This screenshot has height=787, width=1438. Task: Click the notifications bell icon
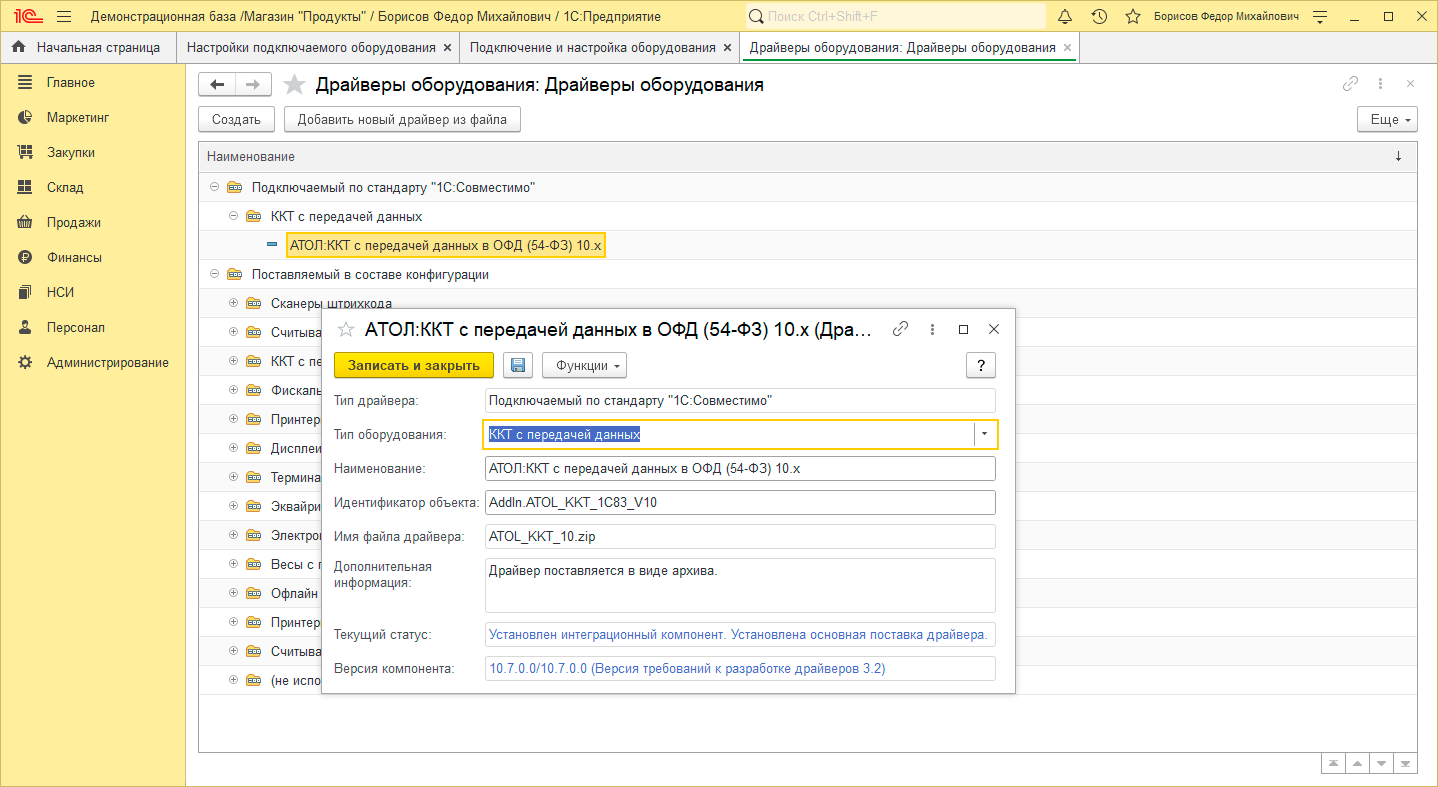click(x=1065, y=17)
